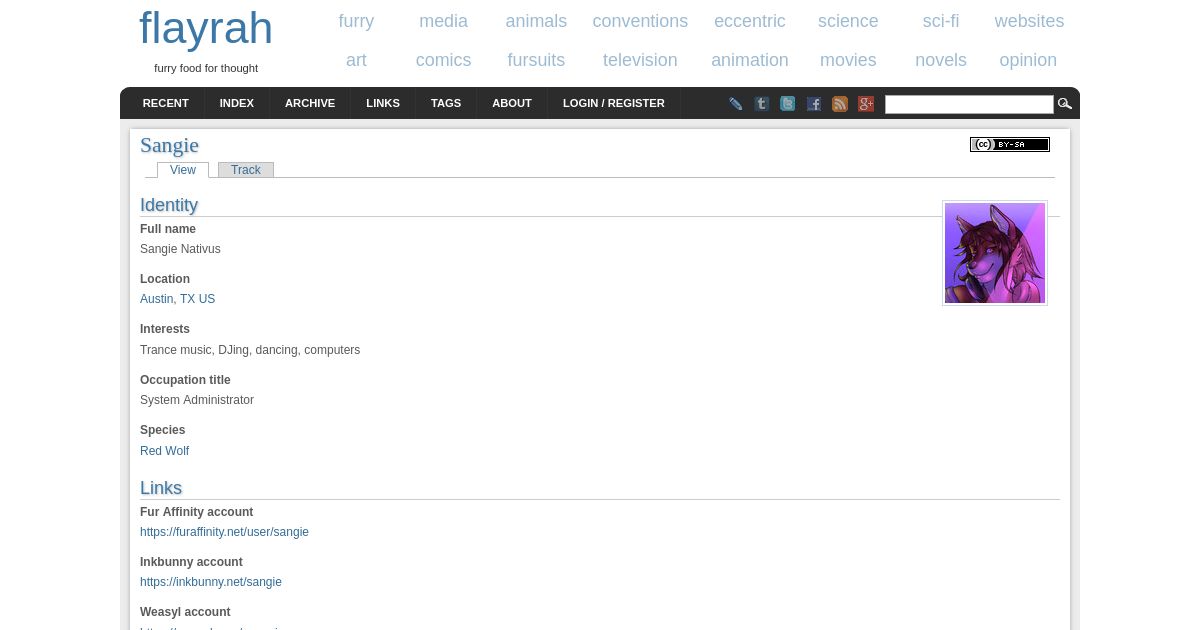Open the RECENT menu item
Viewport: 1200px width, 630px height.
pyautogui.click(x=166, y=103)
